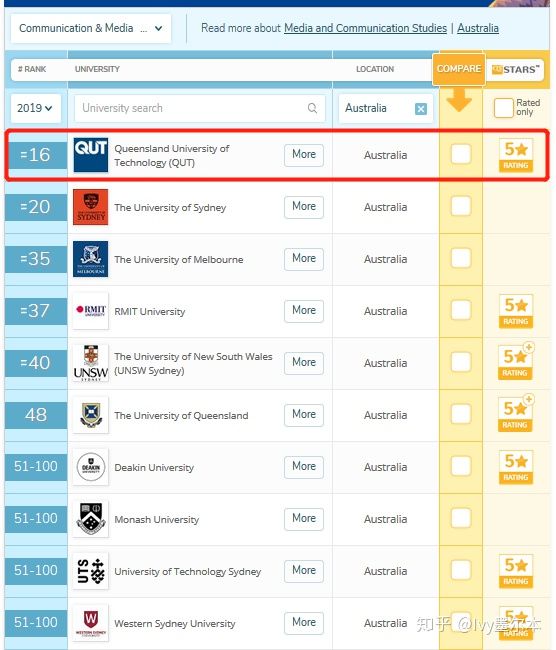Click More button for Deakin University
The image size is (556, 650).
[x=304, y=467]
